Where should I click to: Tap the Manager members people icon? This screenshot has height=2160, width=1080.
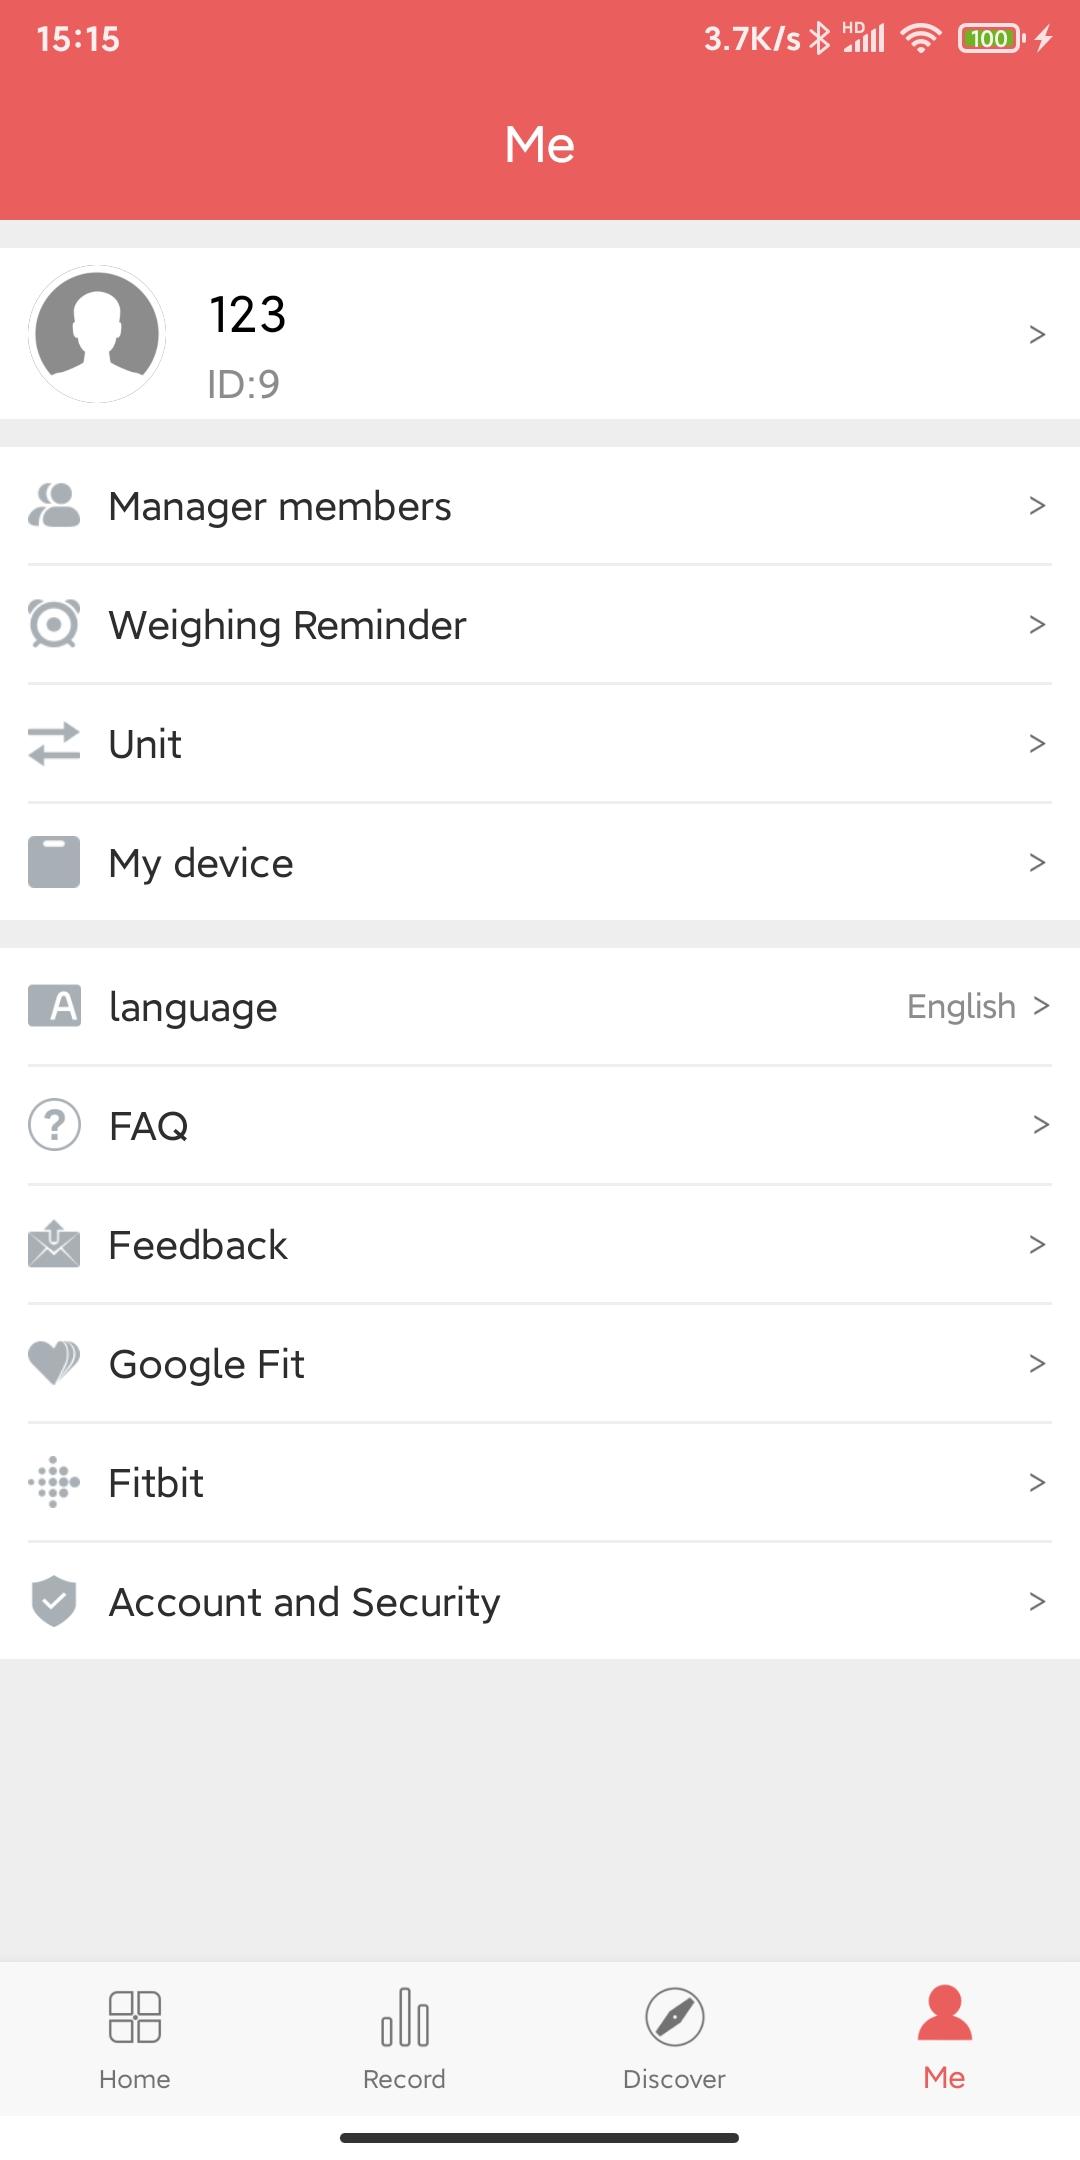tap(54, 506)
